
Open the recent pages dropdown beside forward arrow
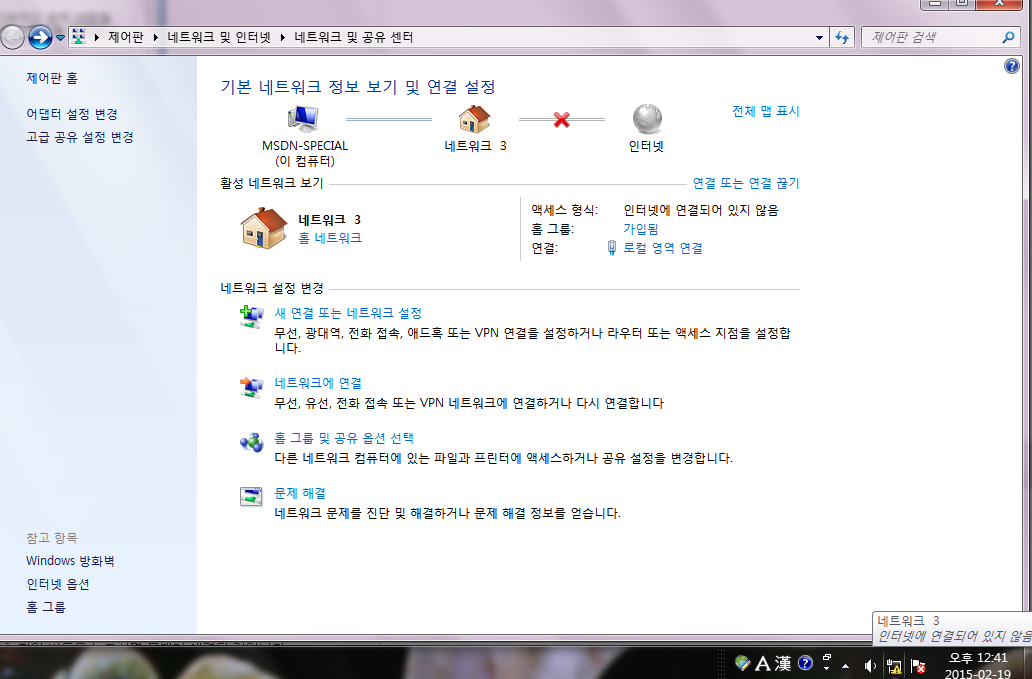(x=61, y=38)
